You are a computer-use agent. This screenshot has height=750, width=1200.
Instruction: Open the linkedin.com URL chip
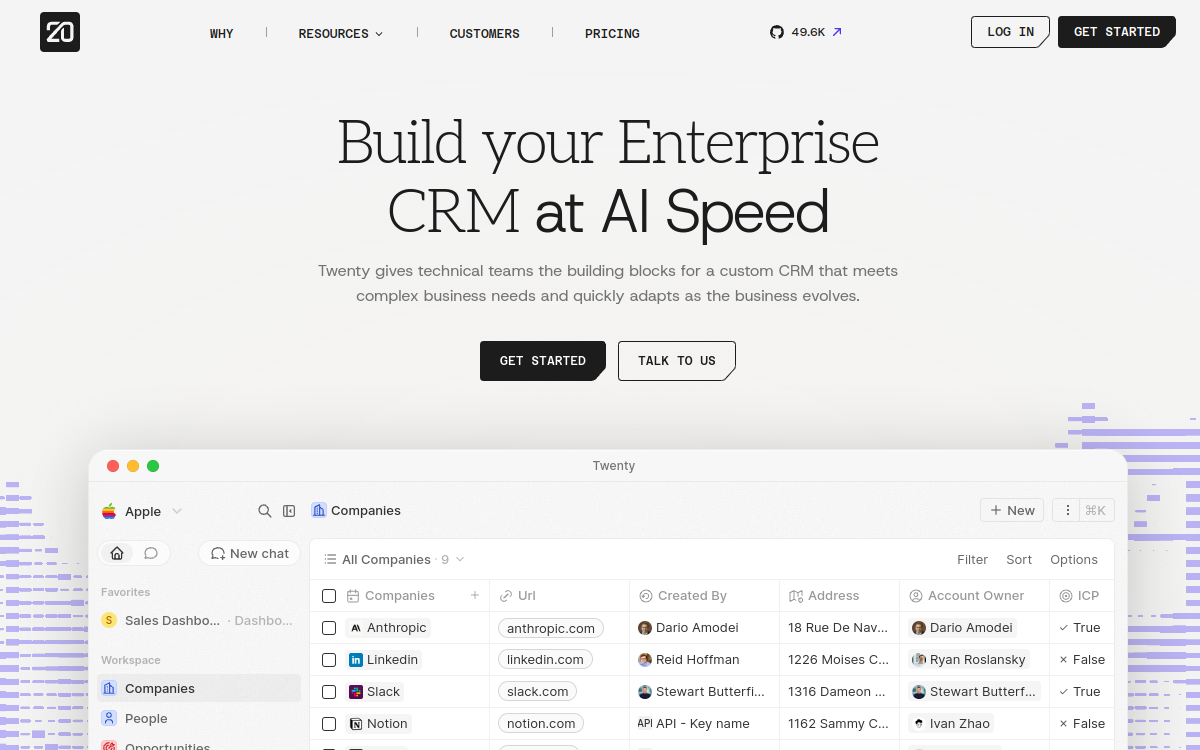pyautogui.click(x=545, y=660)
